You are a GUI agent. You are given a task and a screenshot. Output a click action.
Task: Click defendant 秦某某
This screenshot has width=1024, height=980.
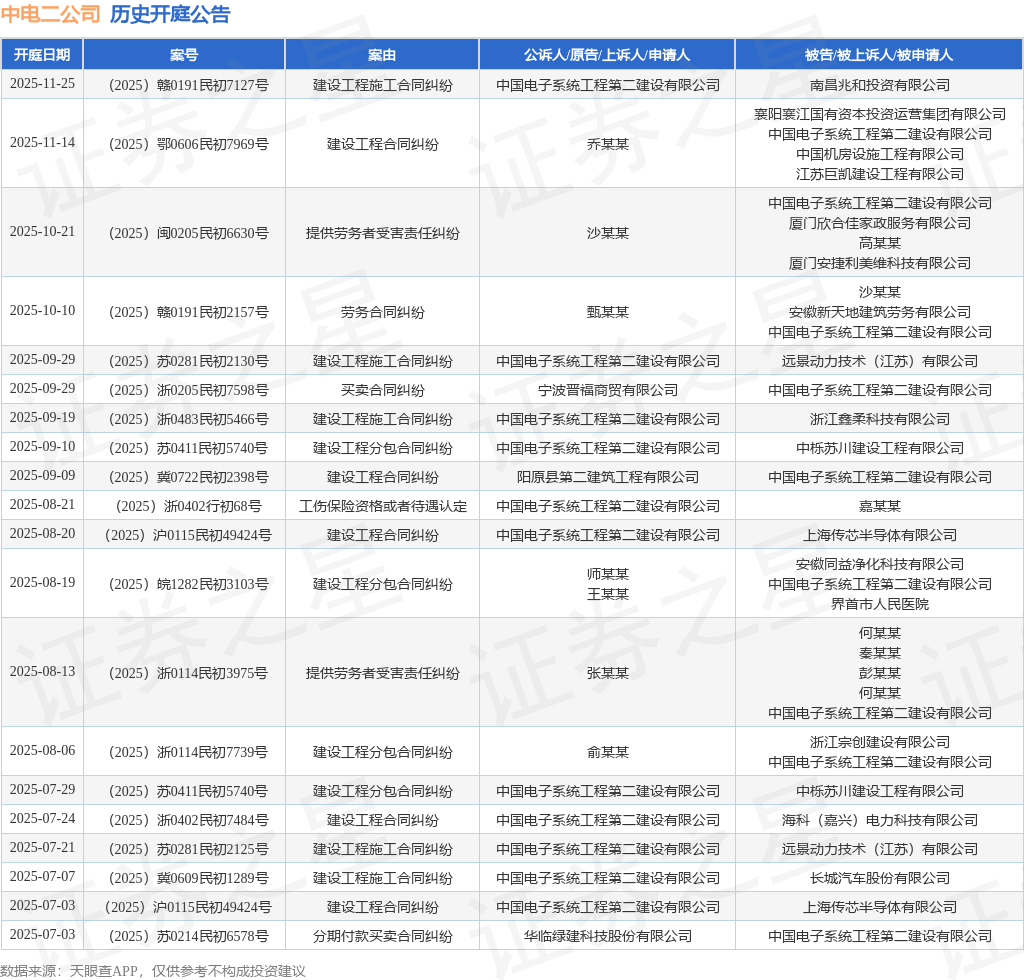pyautogui.click(x=880, y=653)
